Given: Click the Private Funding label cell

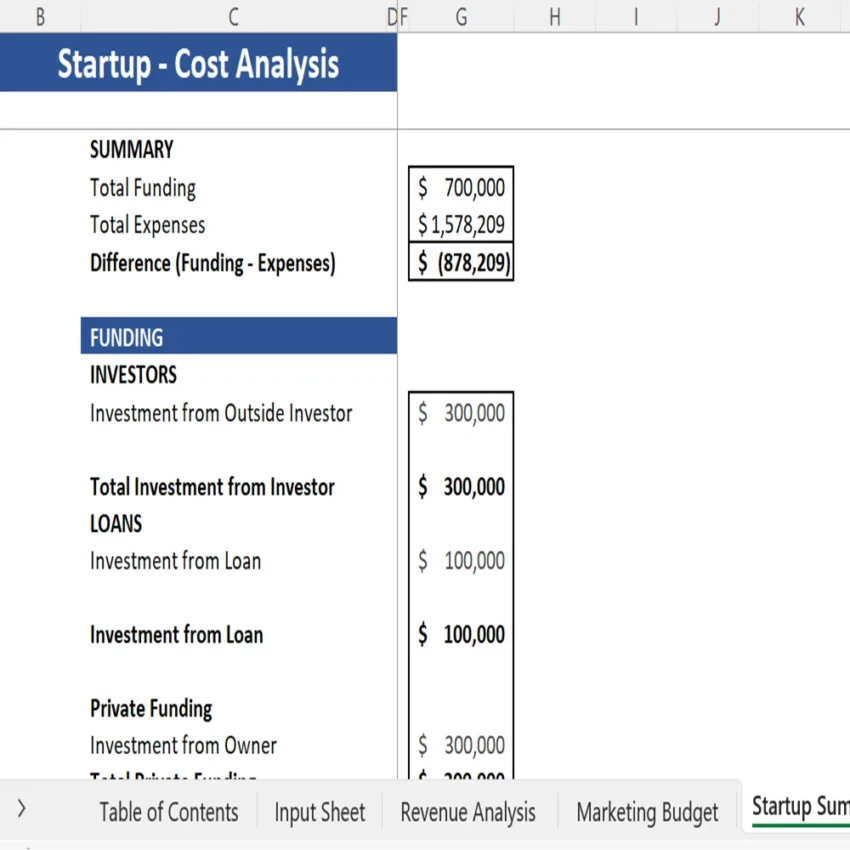Looking at the screenshot, I should point(151,708).
